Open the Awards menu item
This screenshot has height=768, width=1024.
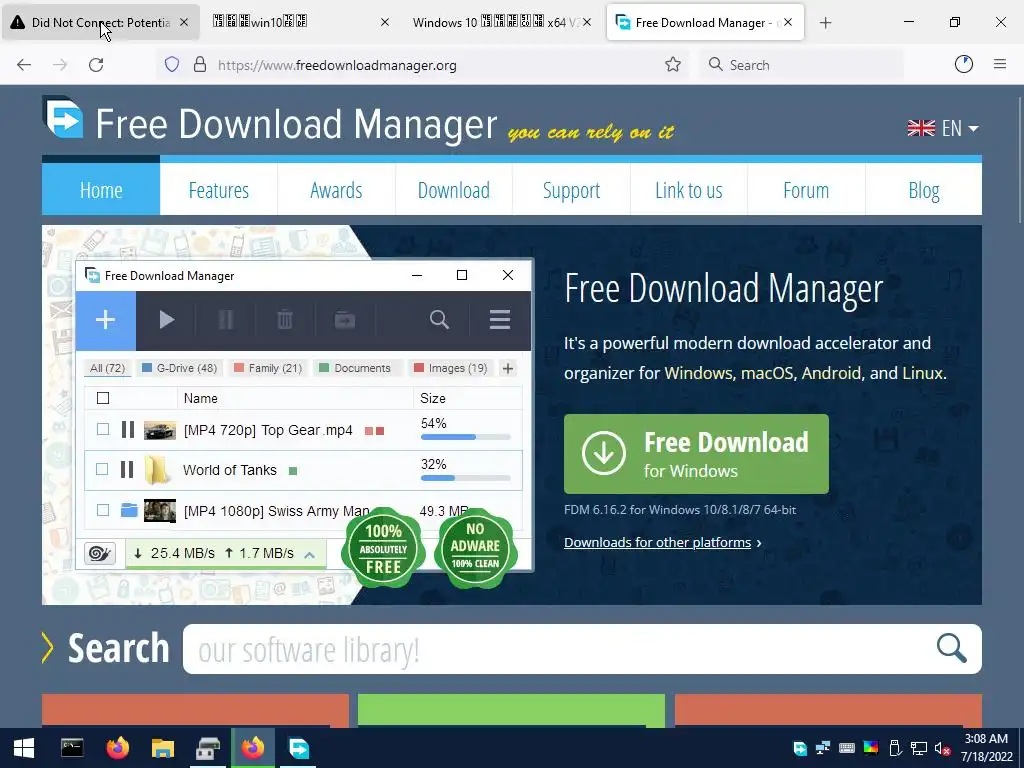pos(336,190)
